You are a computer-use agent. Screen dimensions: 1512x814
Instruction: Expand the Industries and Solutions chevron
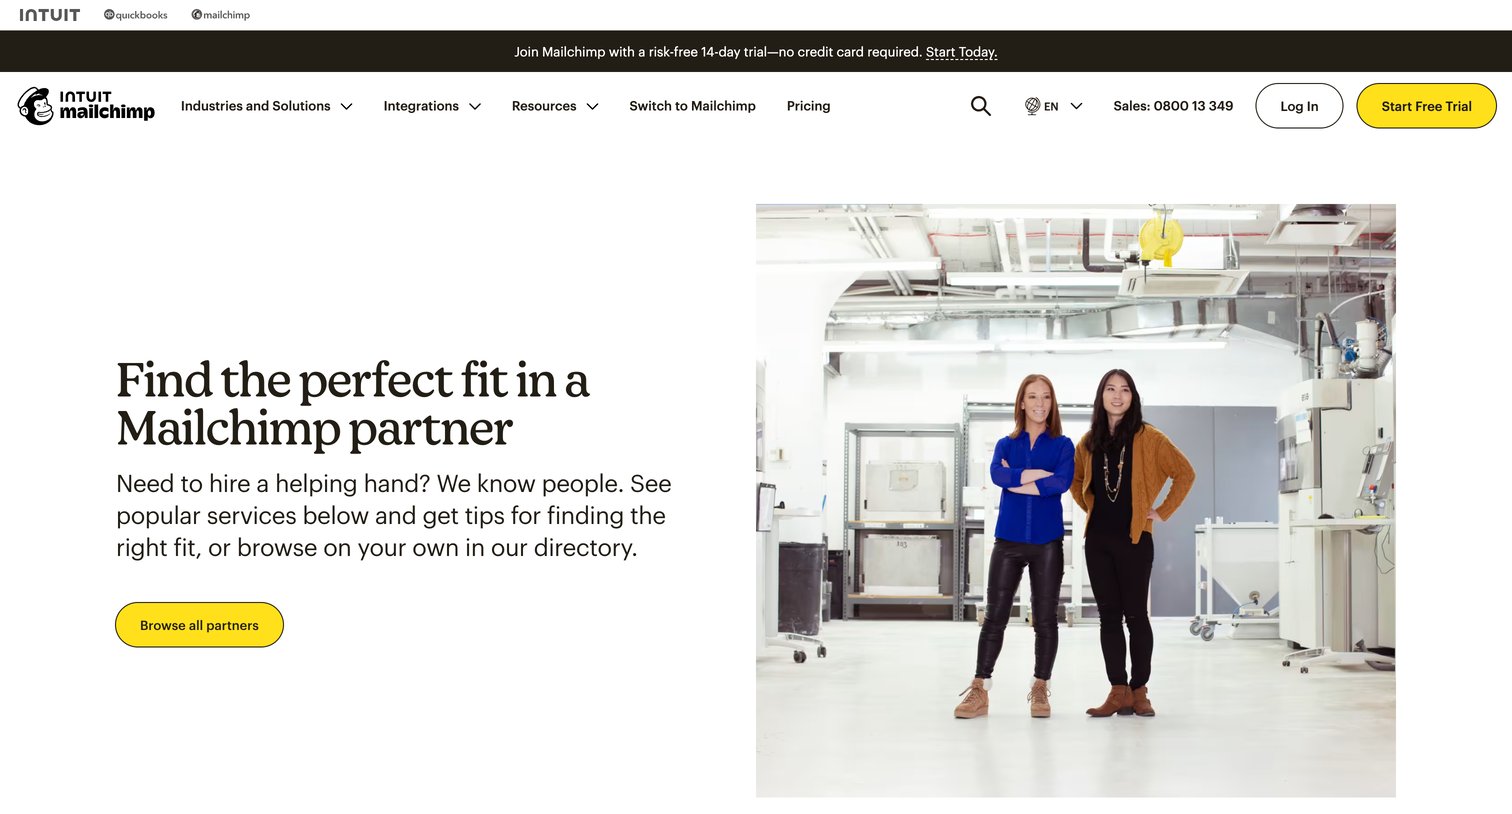(346, 106)
